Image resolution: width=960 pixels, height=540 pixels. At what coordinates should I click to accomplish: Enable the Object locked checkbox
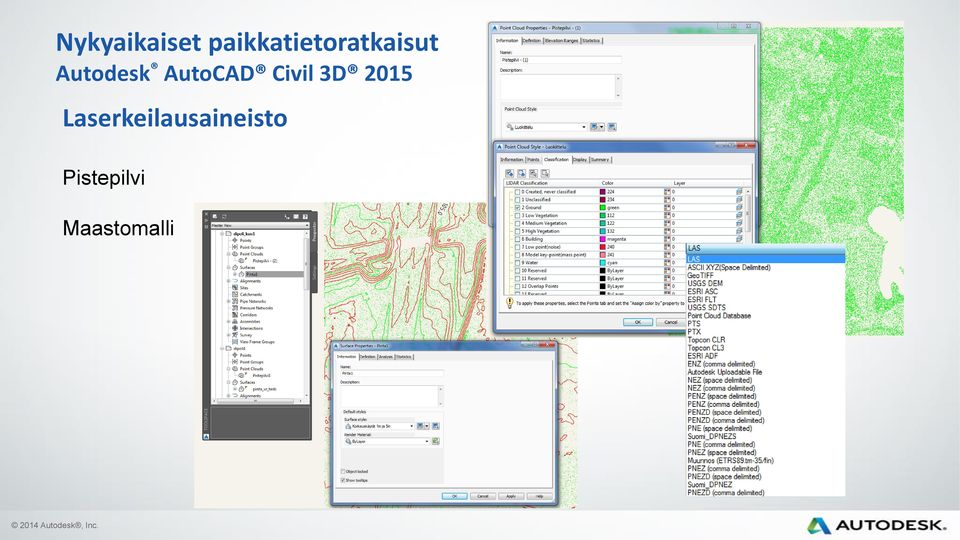point(343,471)
